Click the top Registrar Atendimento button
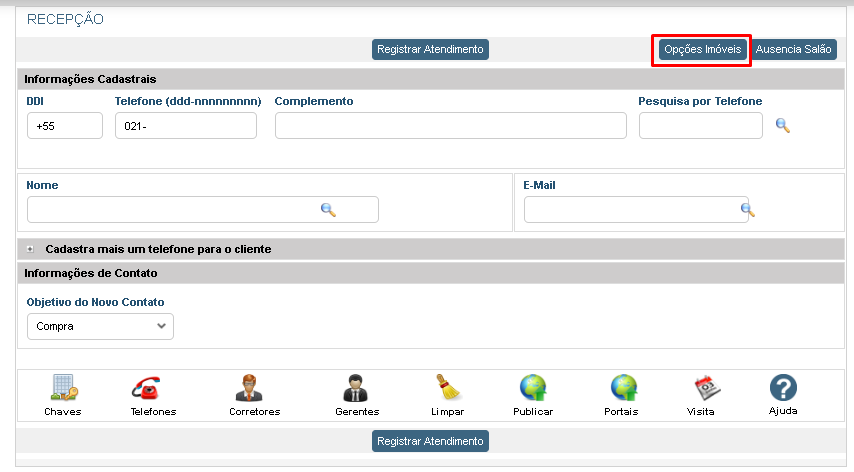 pos(430,49)
